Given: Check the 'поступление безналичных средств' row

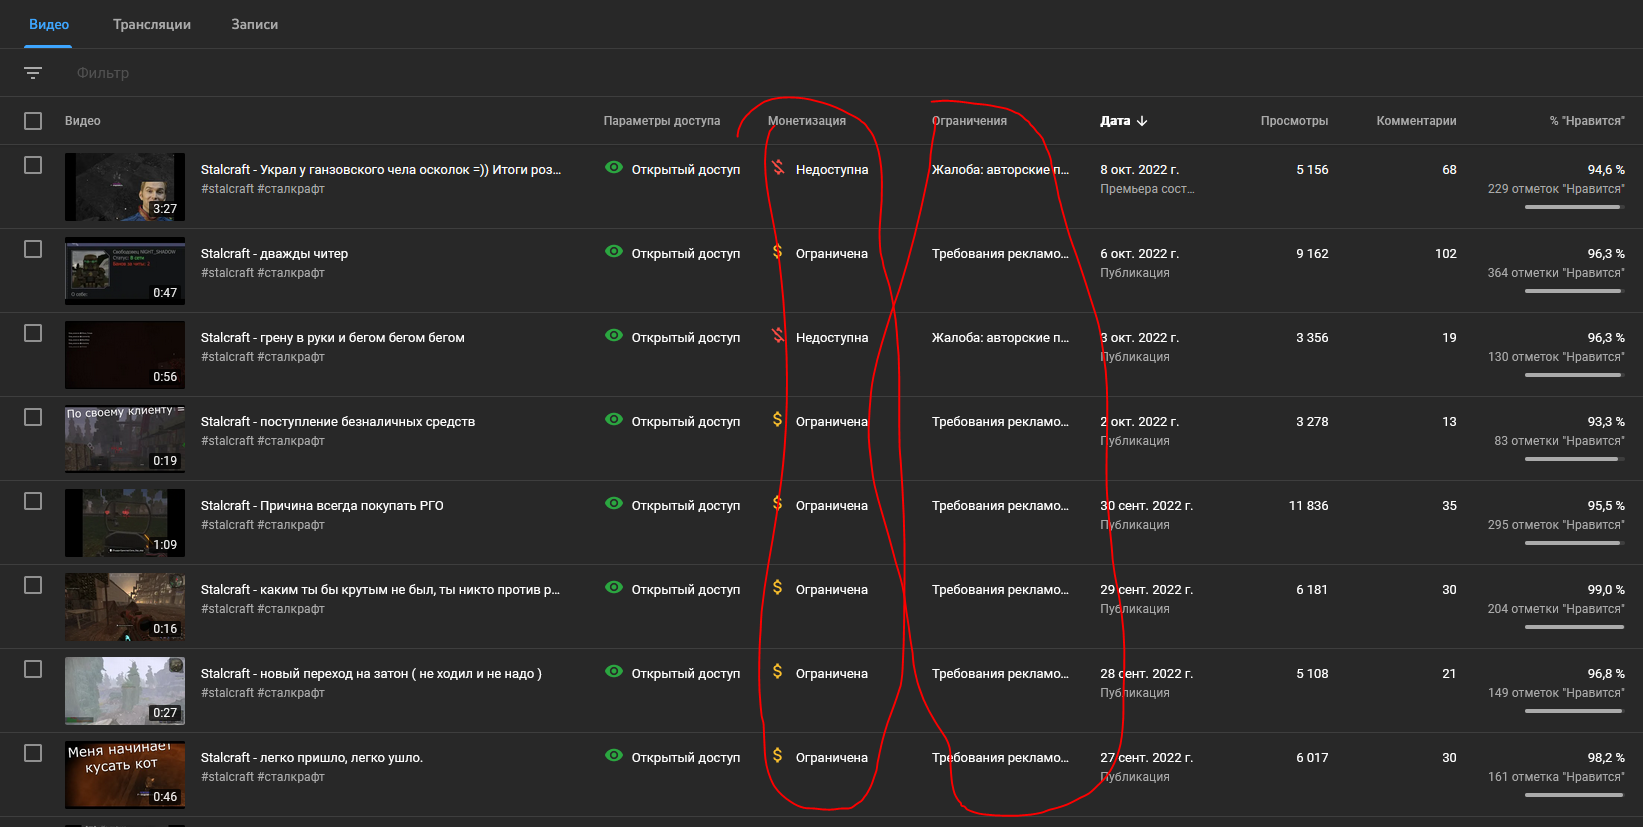Looking at the screenshot, I should click(x=33, y=417).
